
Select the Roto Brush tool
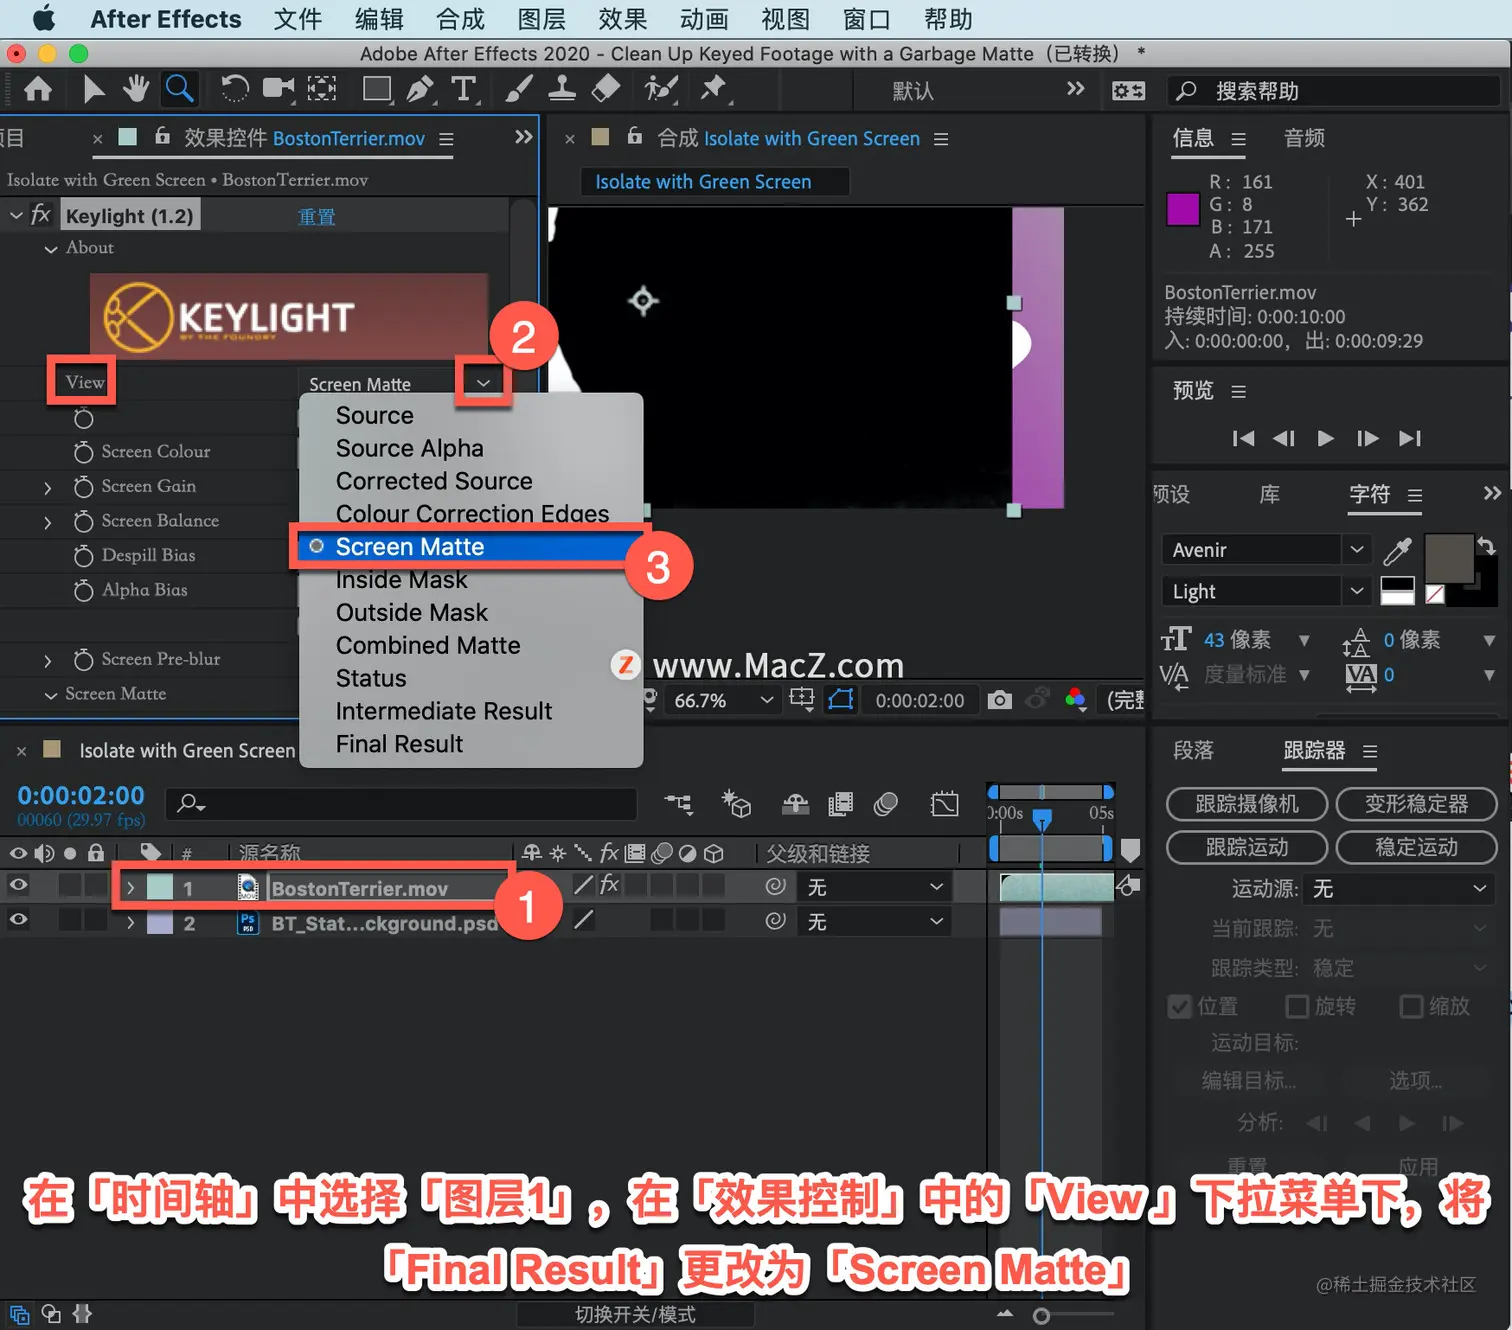(660, 90)
